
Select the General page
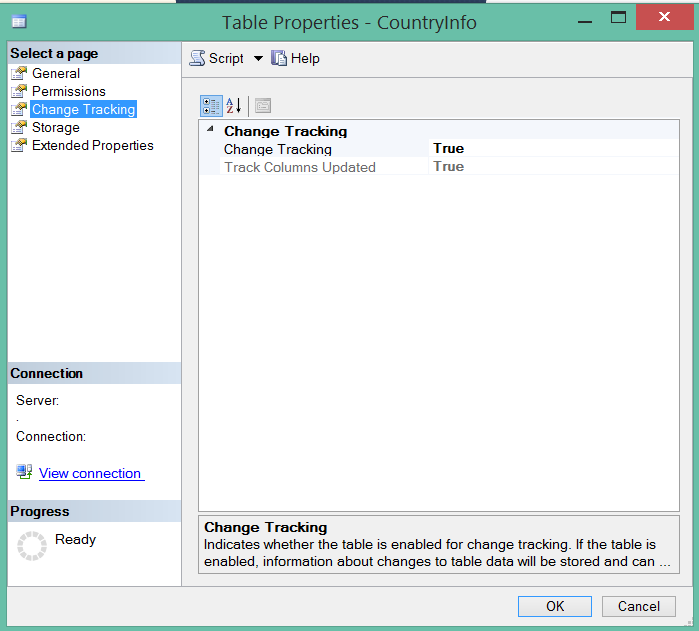click(56, 73)
